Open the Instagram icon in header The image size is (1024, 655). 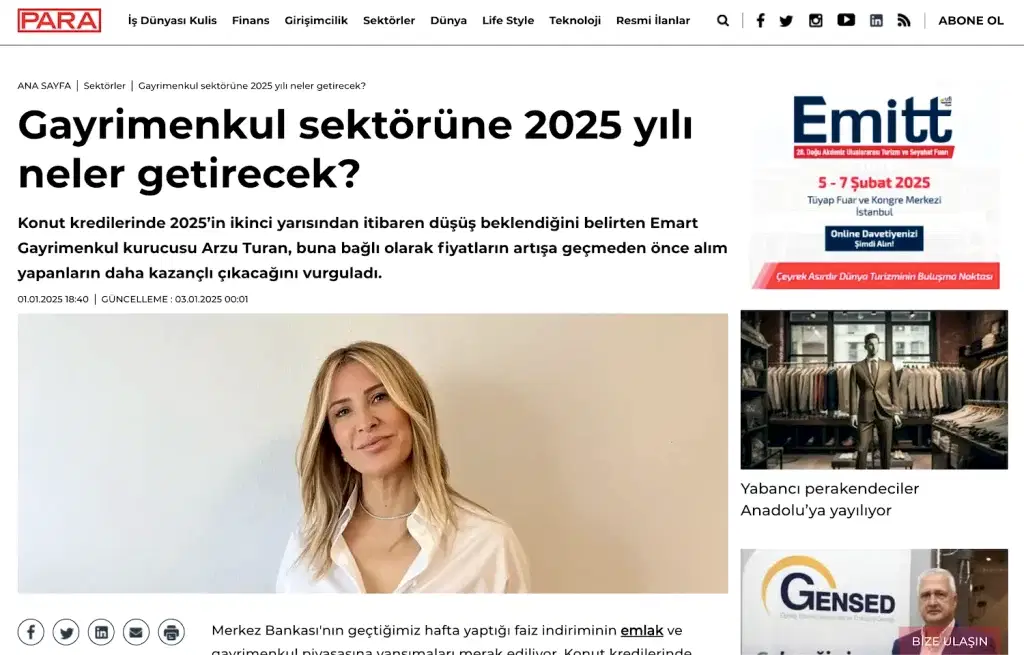pos(816,20)
